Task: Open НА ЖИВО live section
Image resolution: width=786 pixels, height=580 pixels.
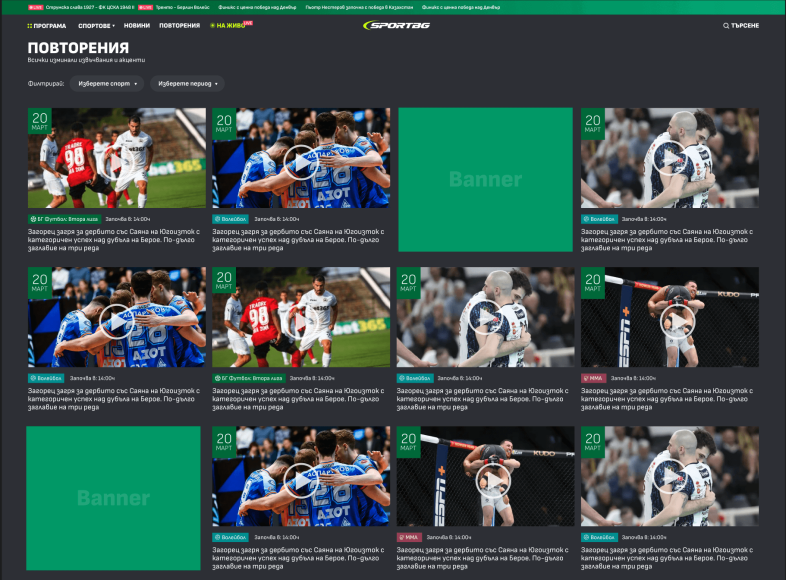Action: [231, 26]
